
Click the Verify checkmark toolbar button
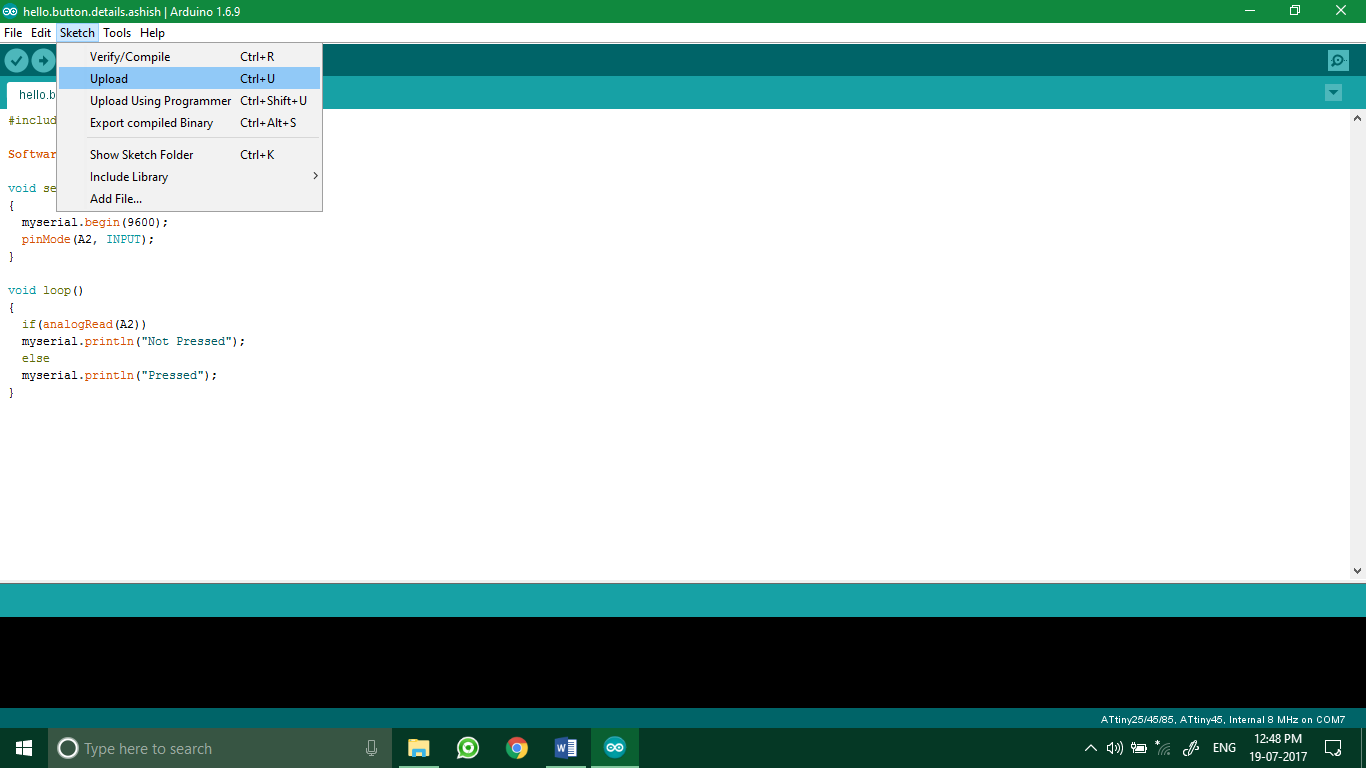(x=16, y=60)
